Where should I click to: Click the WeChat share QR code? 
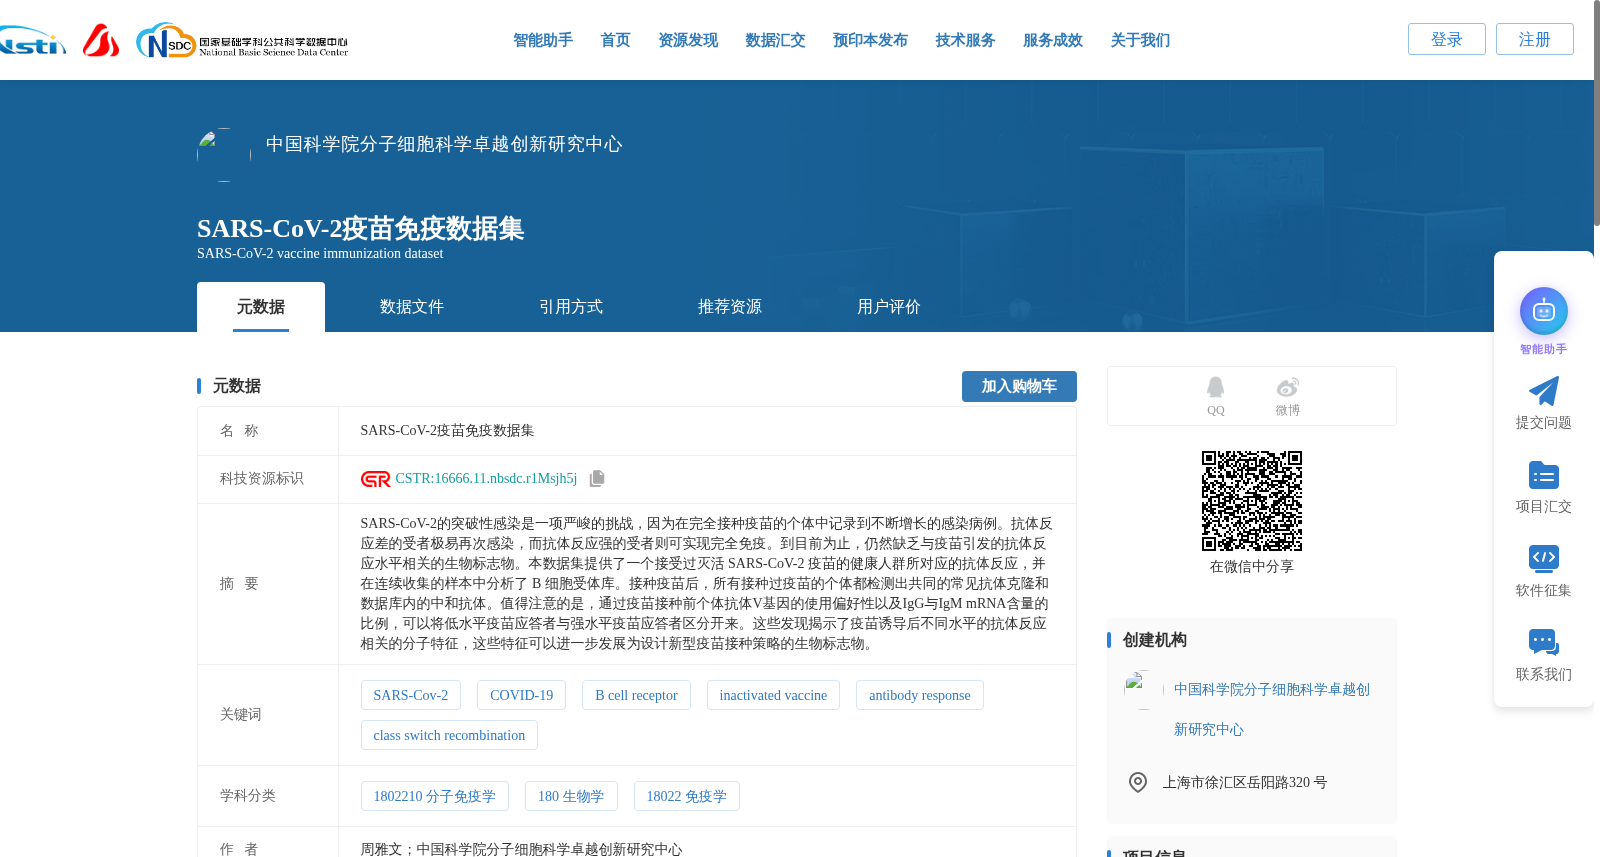pyautogui.click(x=1252, y=501)
